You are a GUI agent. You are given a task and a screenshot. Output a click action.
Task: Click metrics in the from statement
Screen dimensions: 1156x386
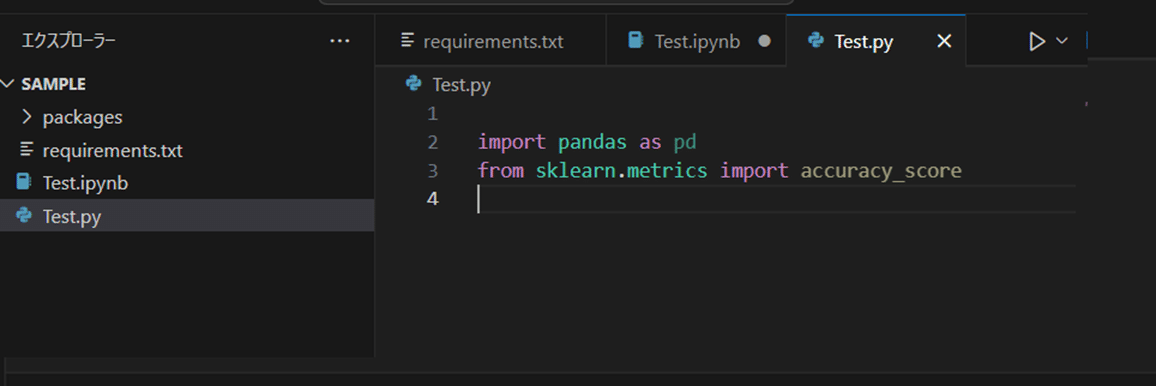click(x=667, y=171)
